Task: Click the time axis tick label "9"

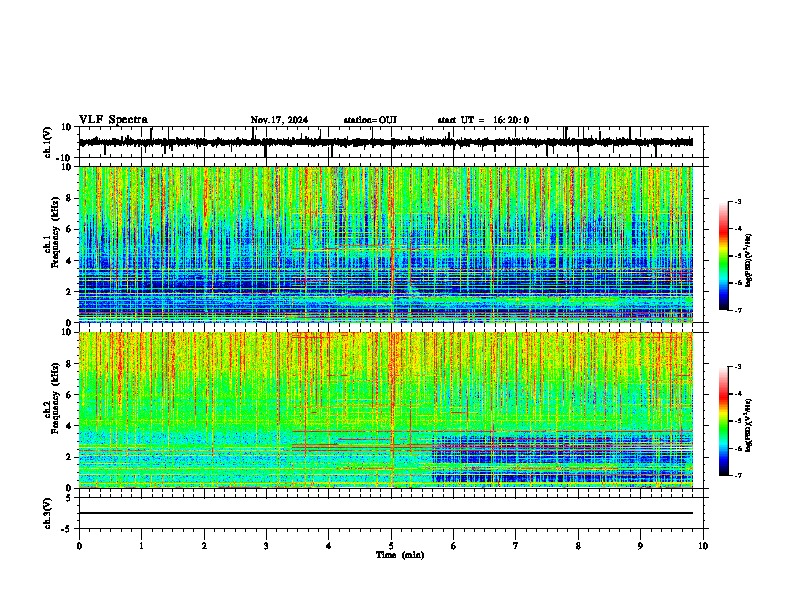Action: (x=640, y=546)
